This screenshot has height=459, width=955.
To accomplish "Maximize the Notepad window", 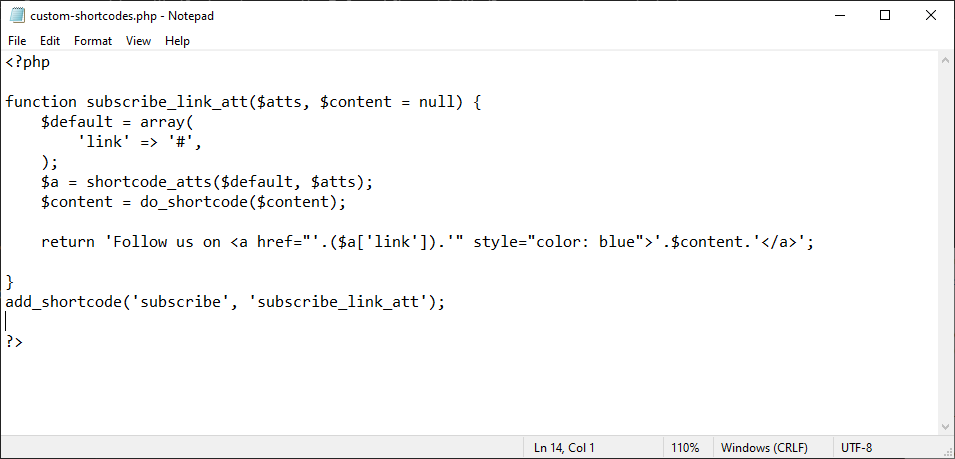I will 884,15.
